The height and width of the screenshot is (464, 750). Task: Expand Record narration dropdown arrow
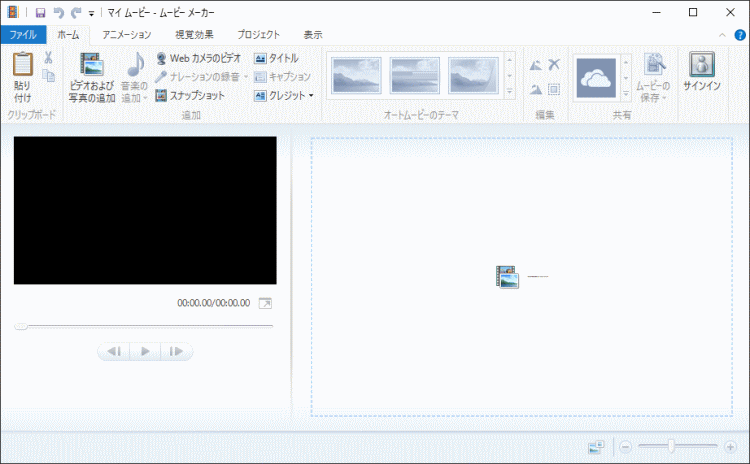246,77
